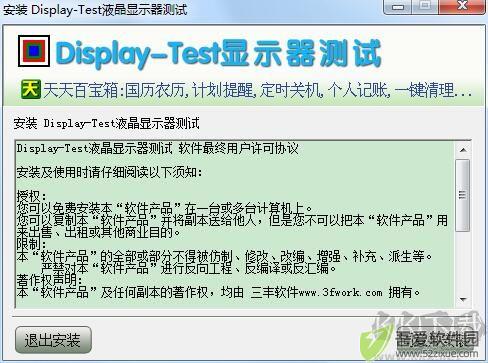Click the license text scrollbar thumb

[463, 195]
